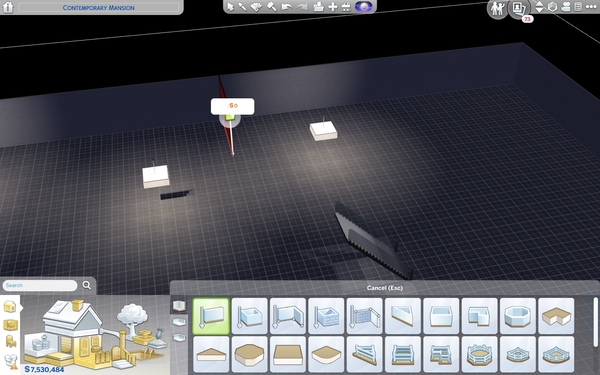Switch to Styled Rooms category tab
This screenshot has width=600, height=375.
10,325
